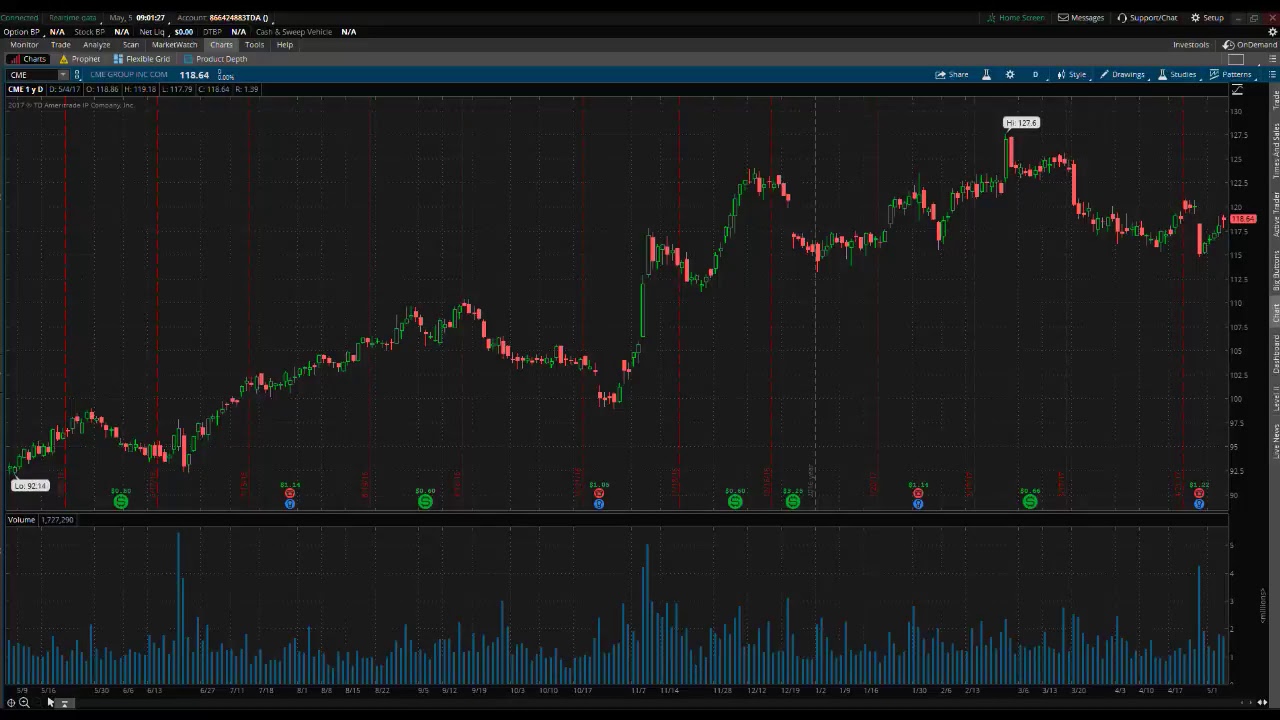The width and height of the screenshot is (1280, 720).
Task: Click the red earnings marker labeled $1.22
Action: coord(1198,493)
